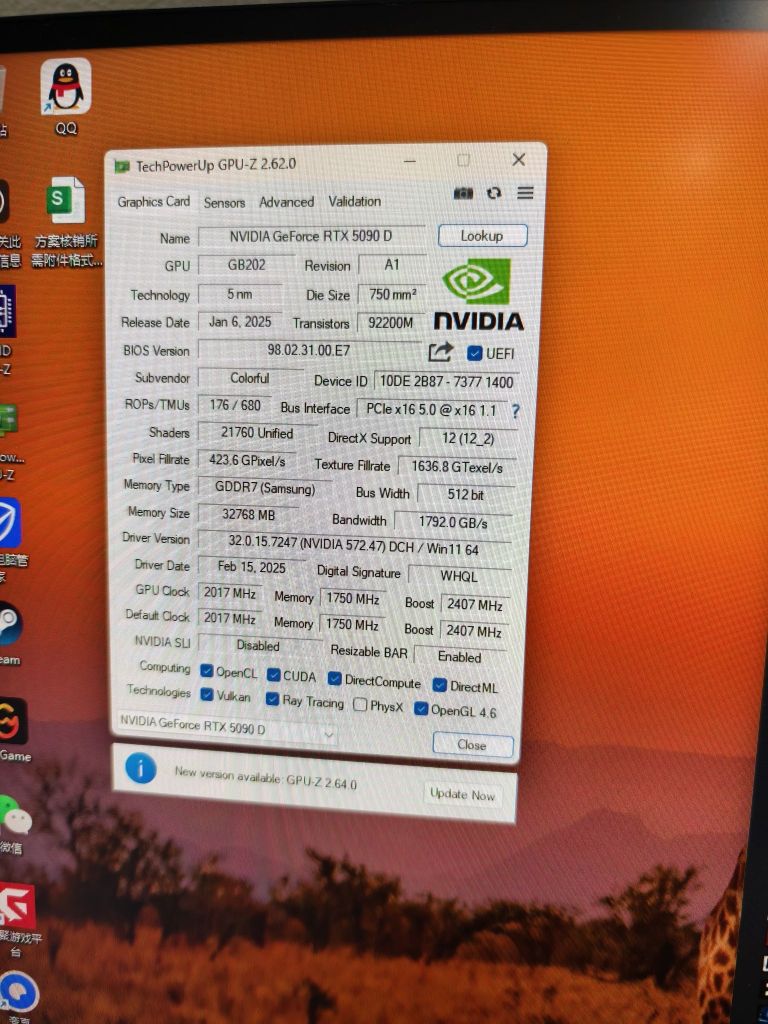Switch to the Sensors tab

pos(224,202)
